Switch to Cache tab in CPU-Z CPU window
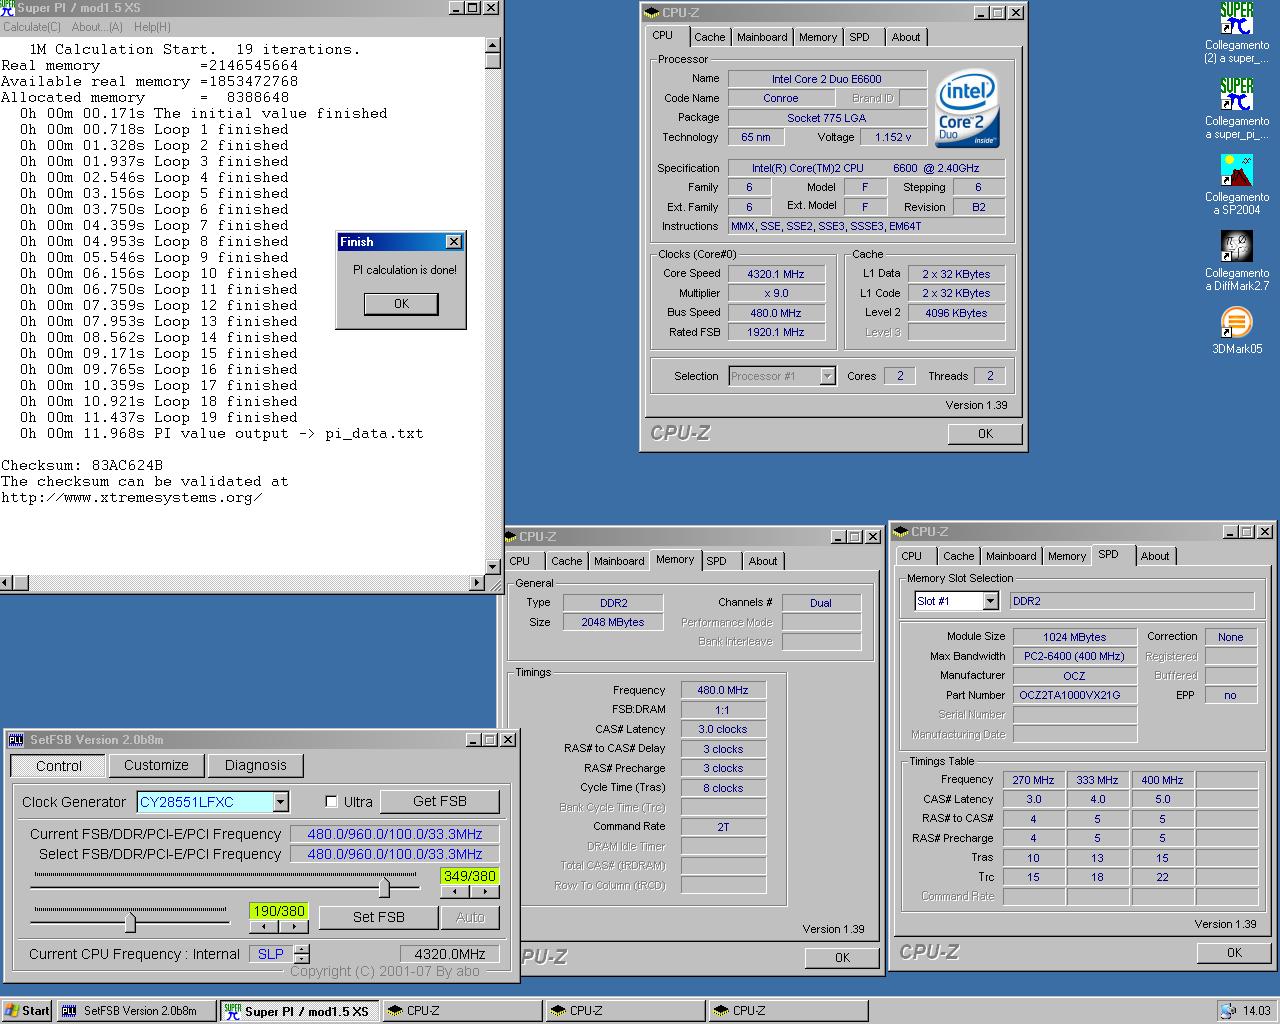Screen dimensions: 1280x1024 coord(709,37)
